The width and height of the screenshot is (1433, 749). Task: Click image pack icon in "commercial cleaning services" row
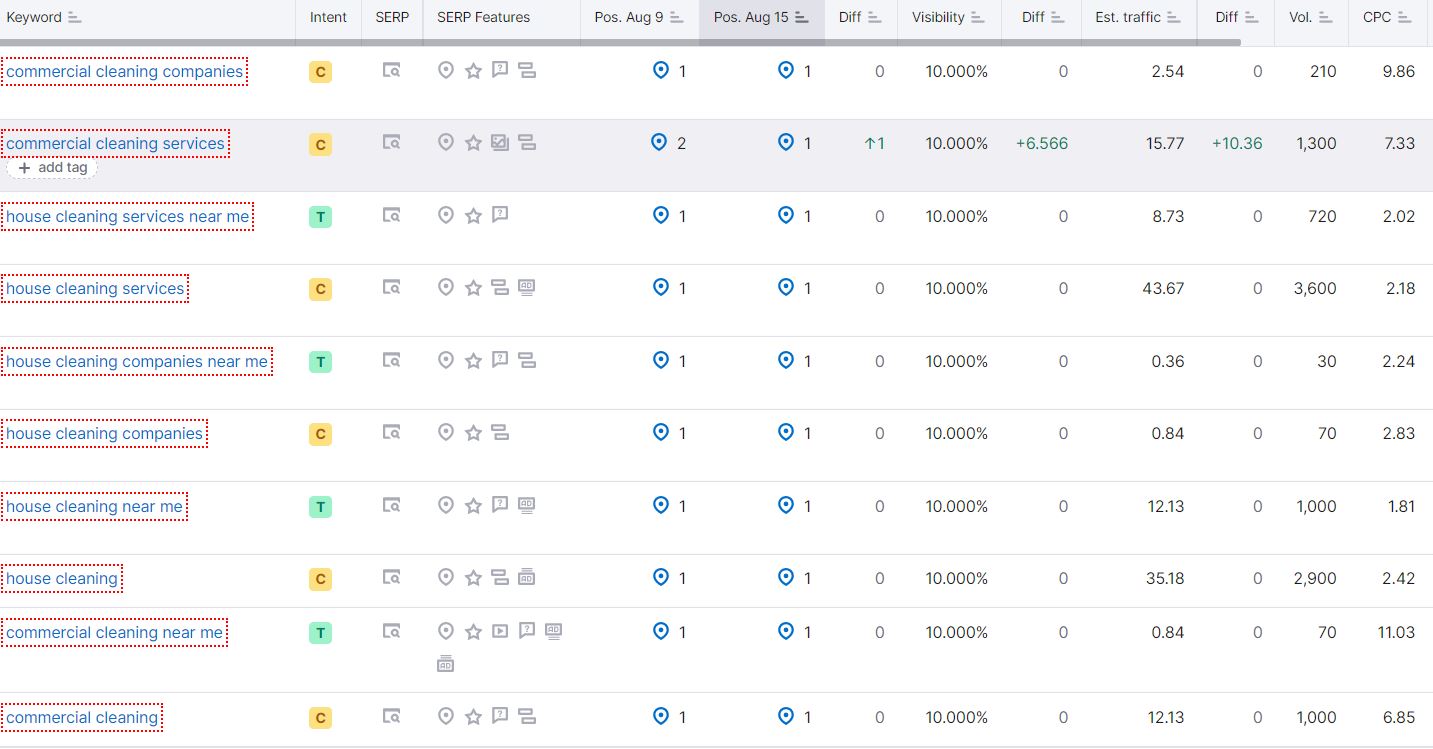coord(500,143)
